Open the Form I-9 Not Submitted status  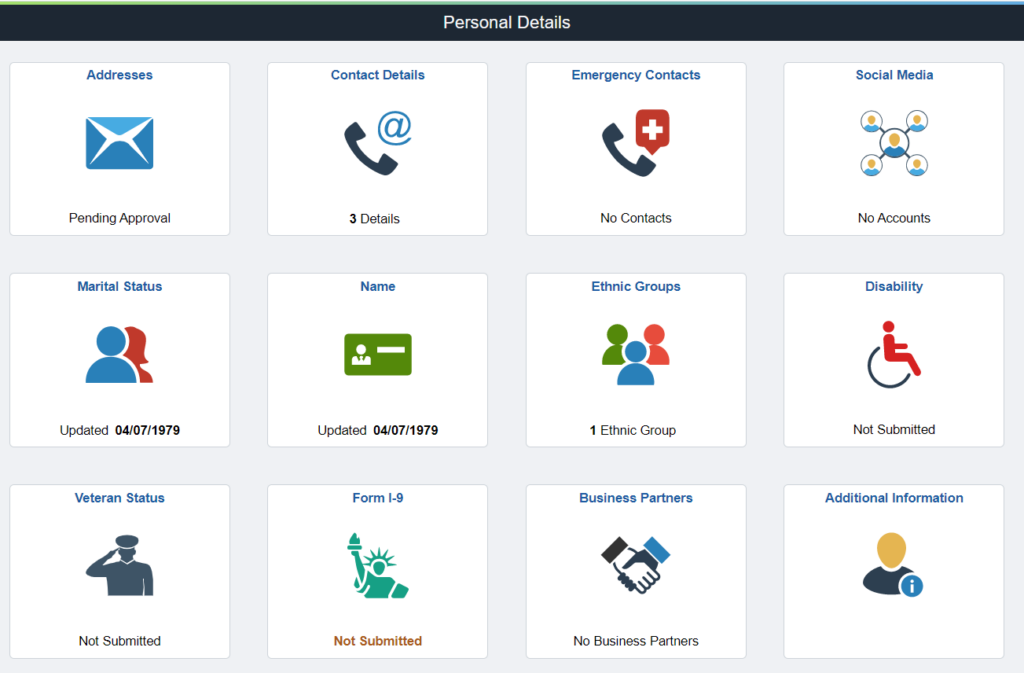tap(377, 640)
